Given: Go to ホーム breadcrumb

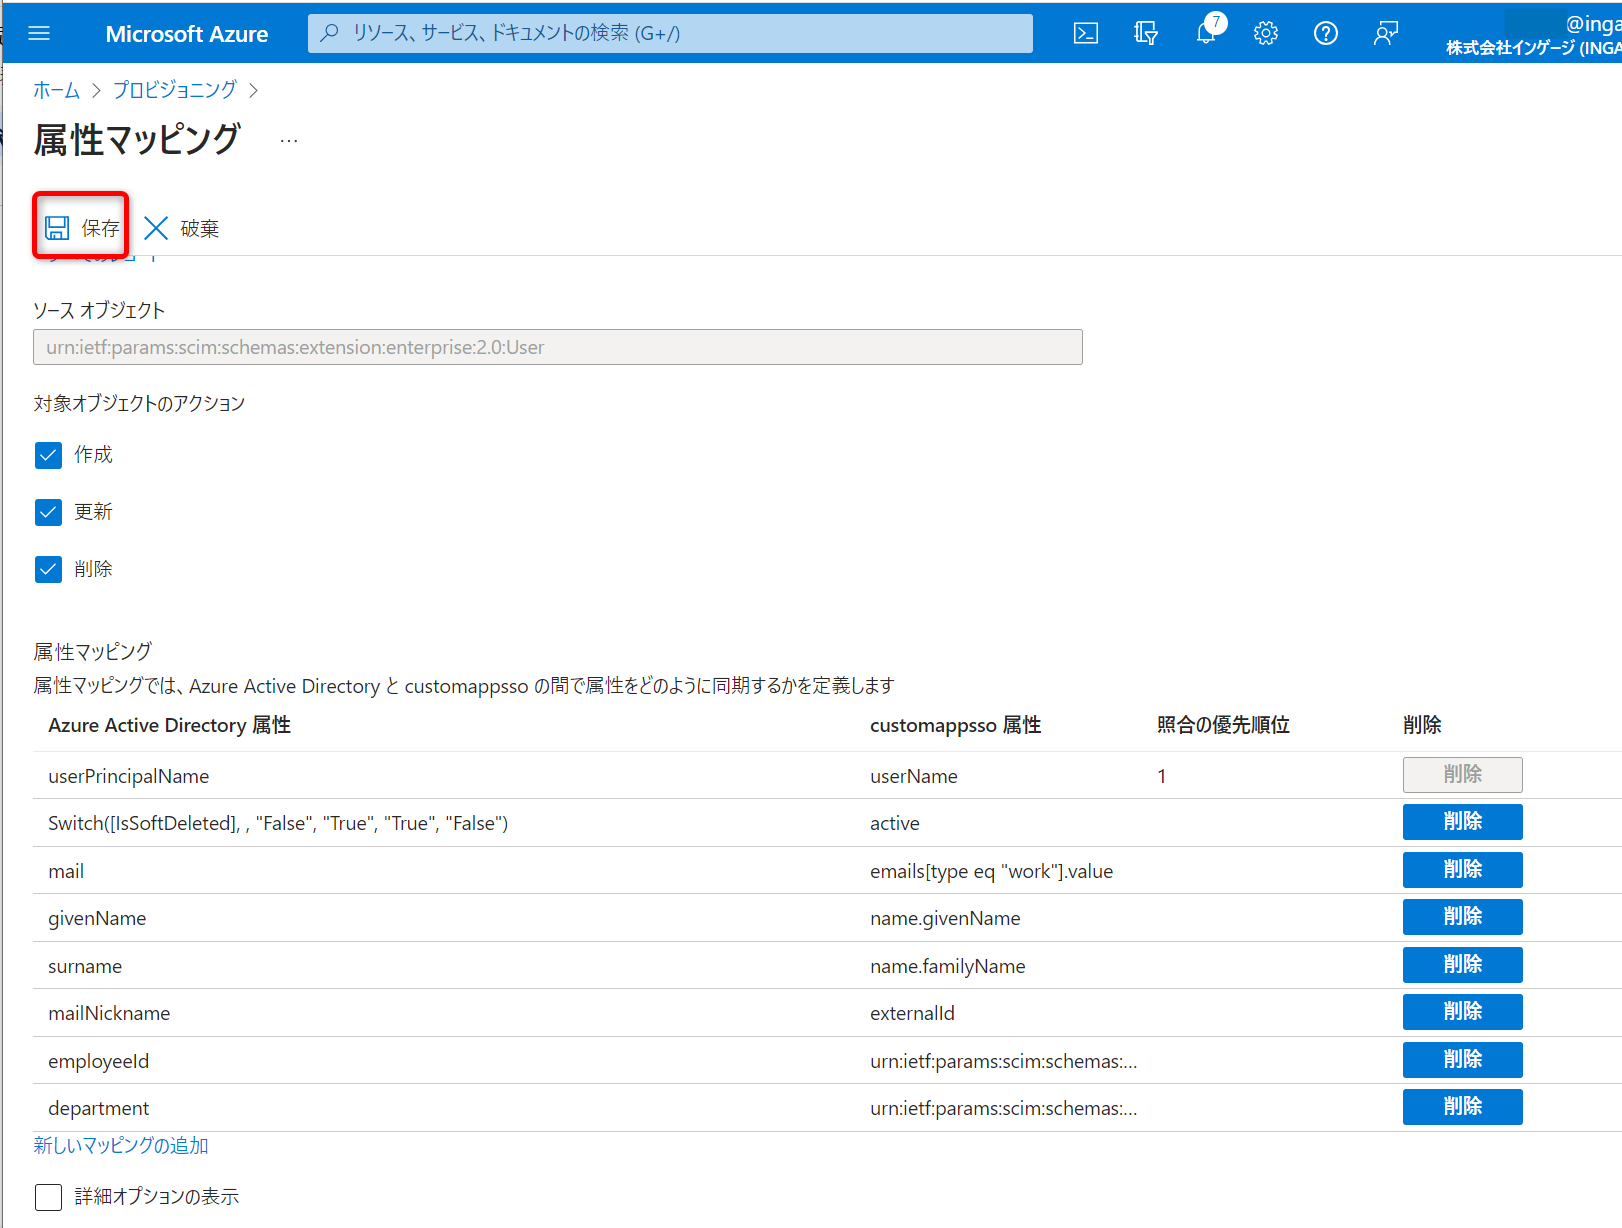Looking at the screenshot, I should pyautogui.click(x=56, y=90).
